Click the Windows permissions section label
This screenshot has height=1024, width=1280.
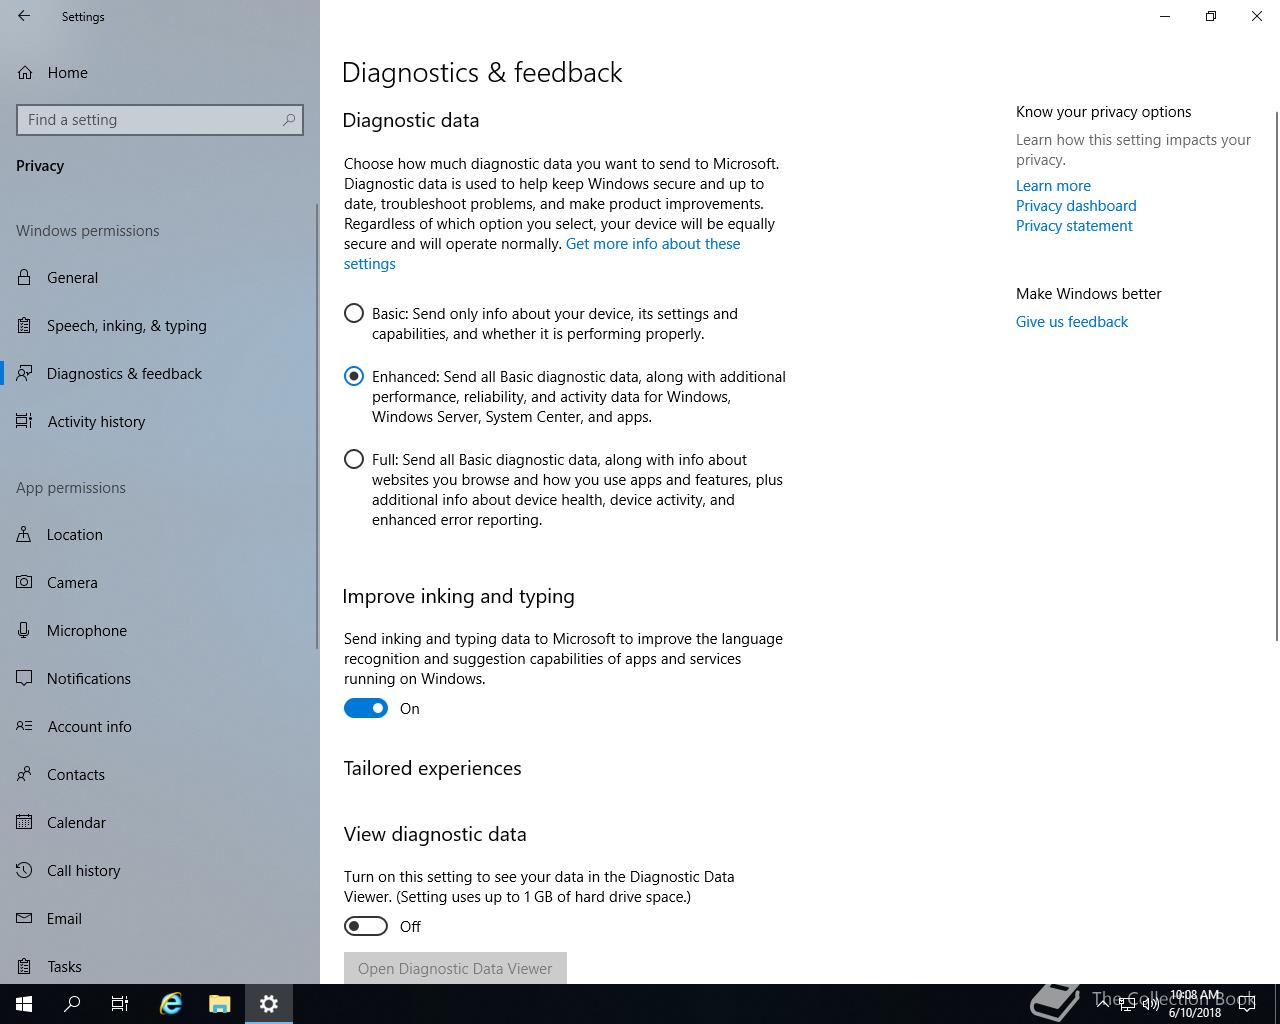[88, 230]
